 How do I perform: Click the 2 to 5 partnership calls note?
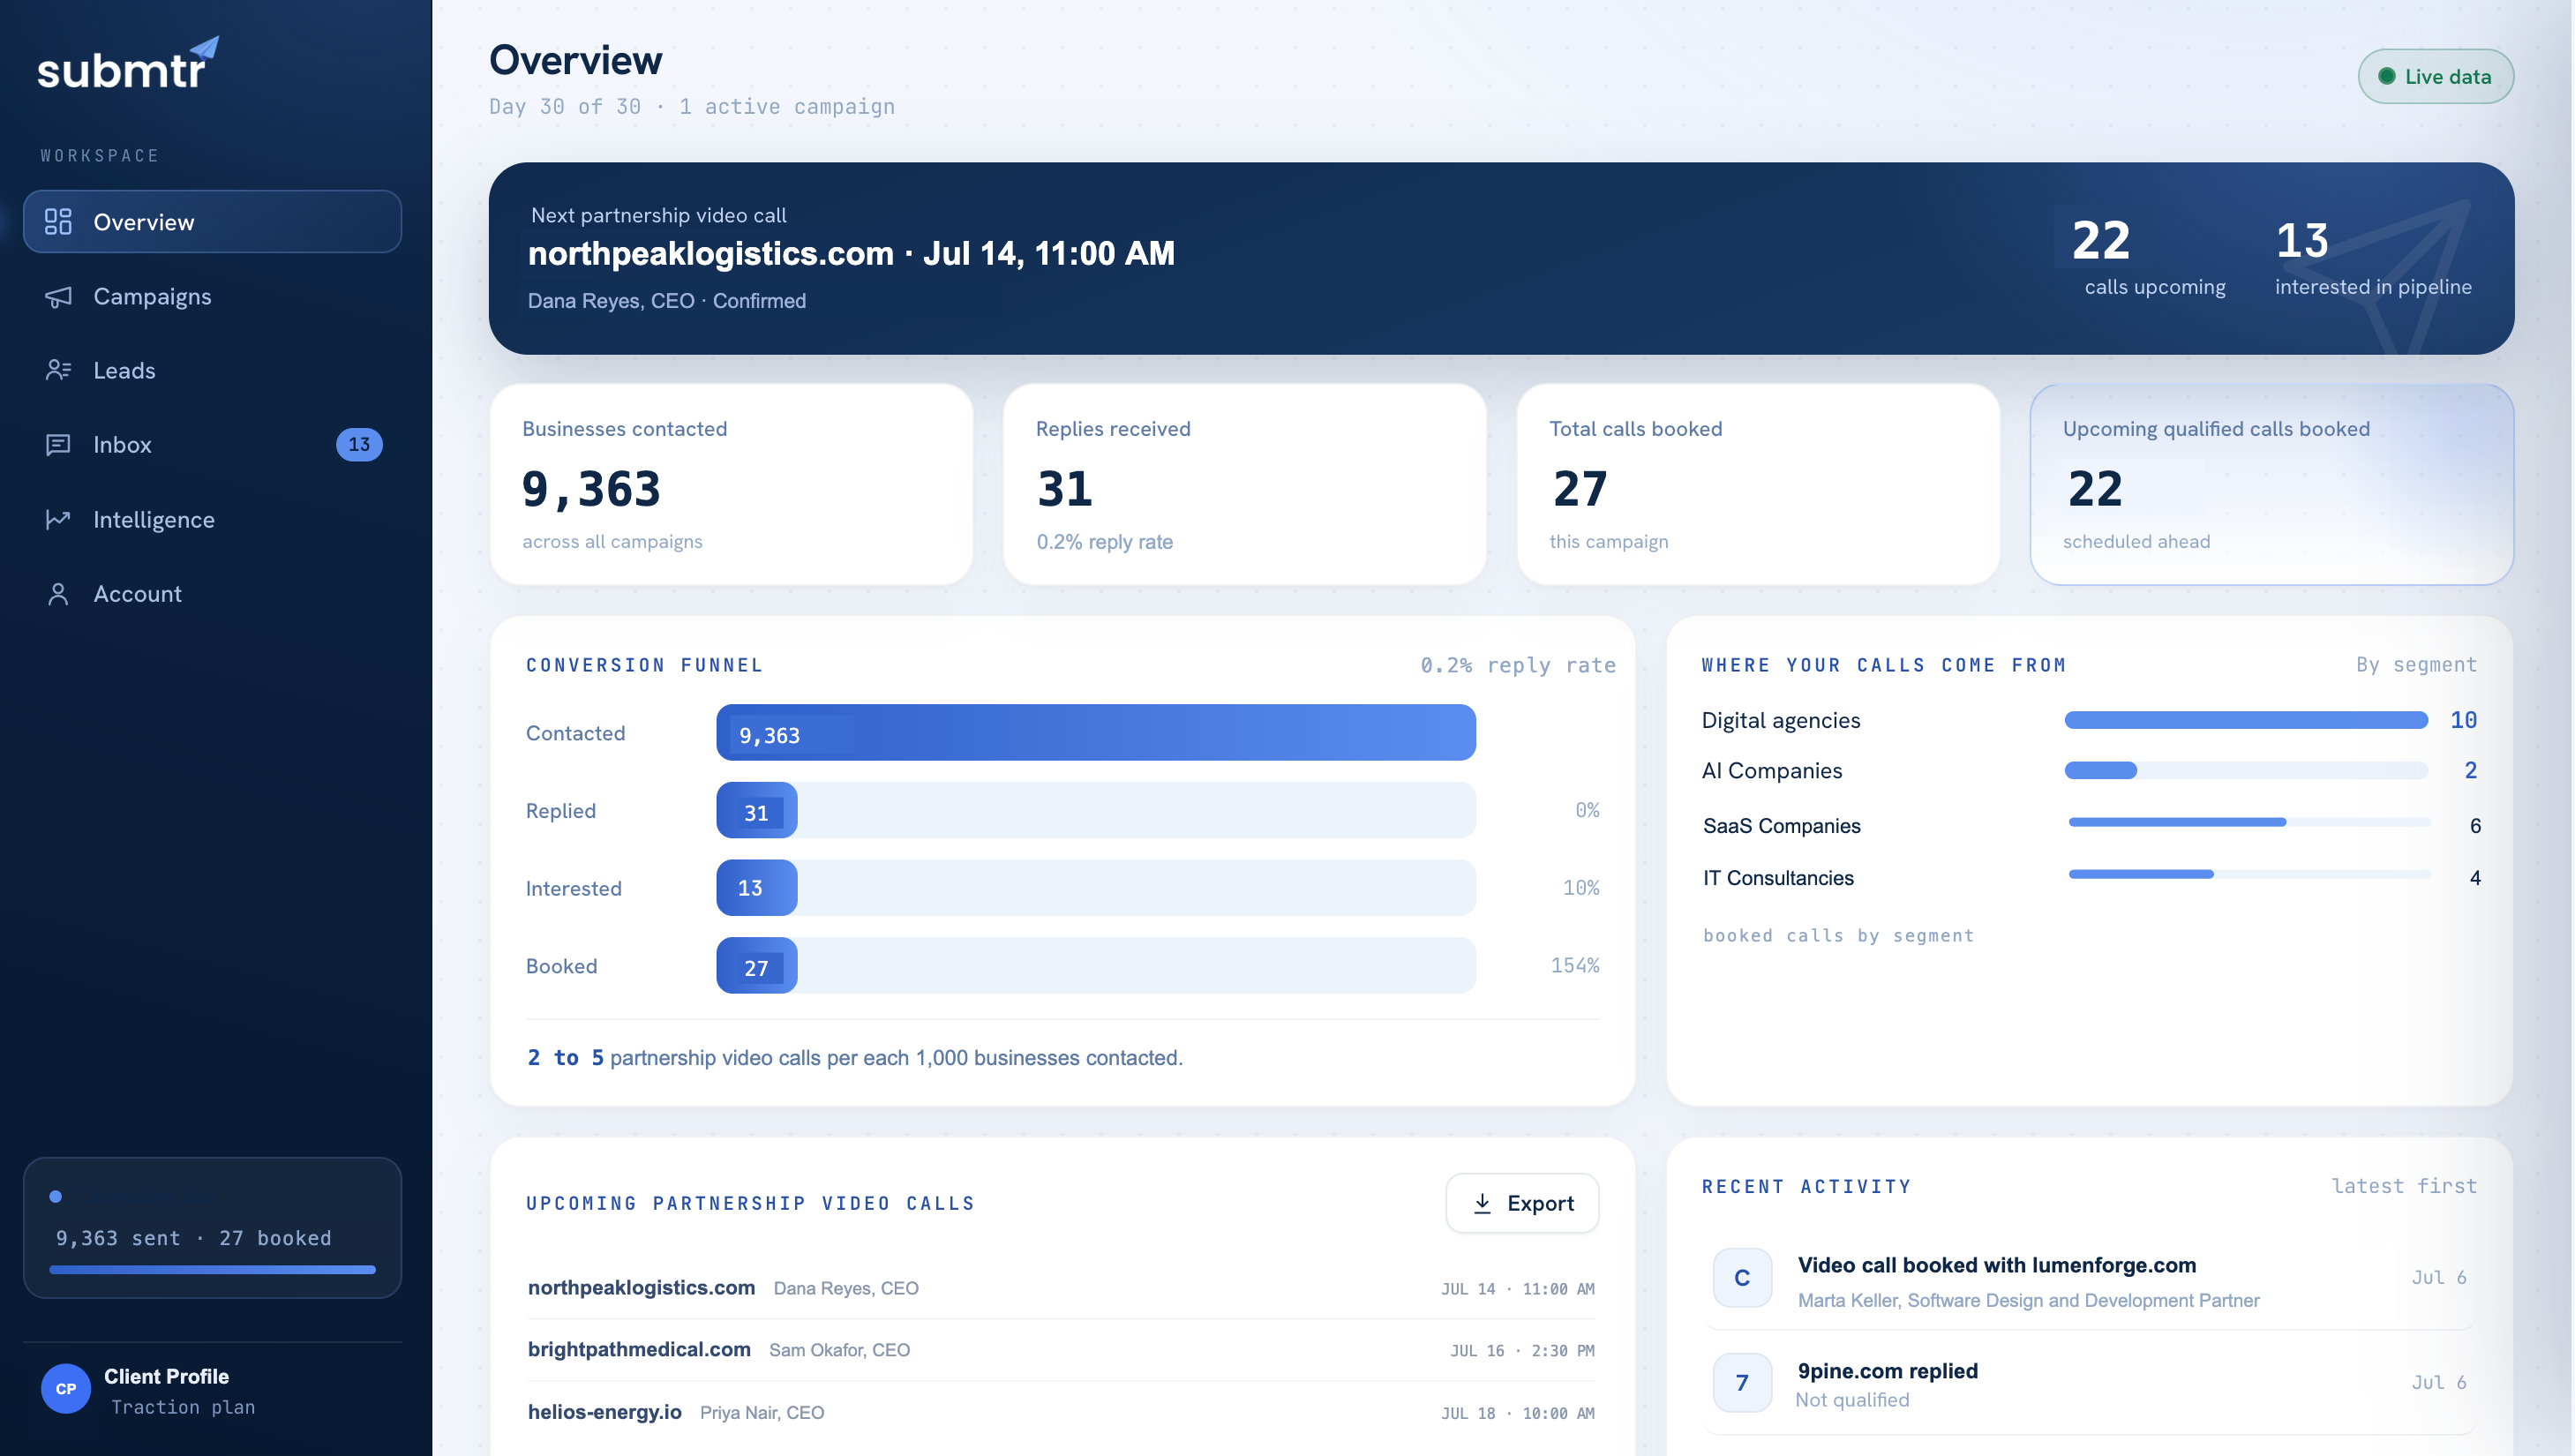(x=855, y=1058)
